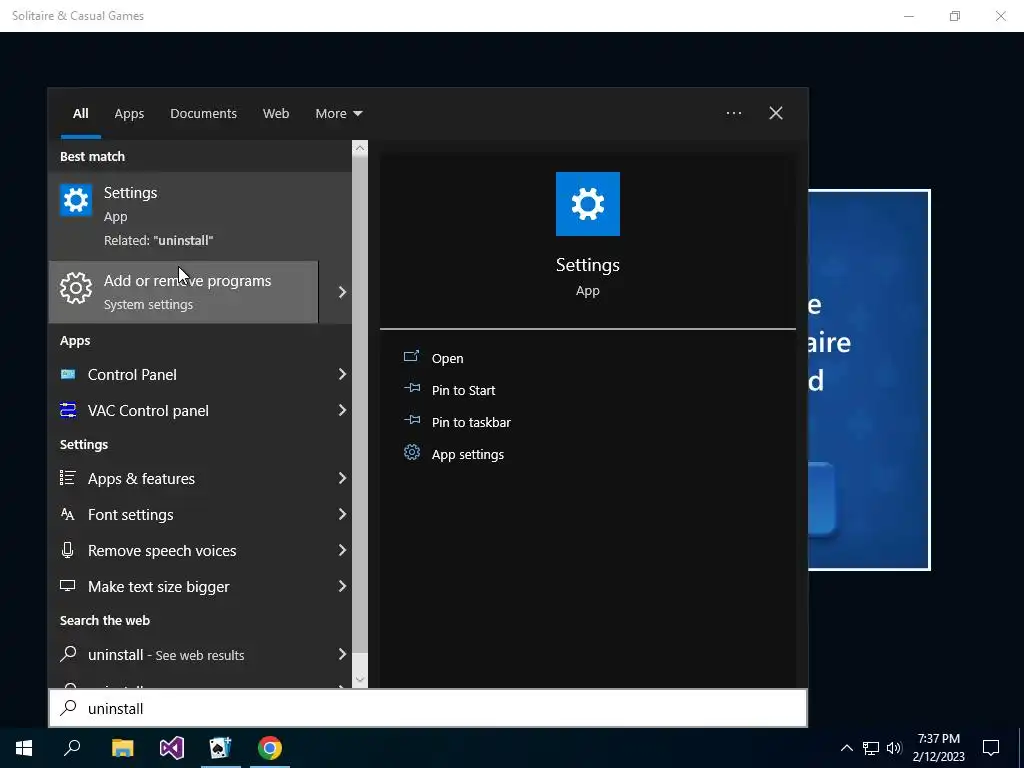Open the Windows Start button
Image resolution: width=1024 pixels, height=768 pixels.
tap(24, 748)
